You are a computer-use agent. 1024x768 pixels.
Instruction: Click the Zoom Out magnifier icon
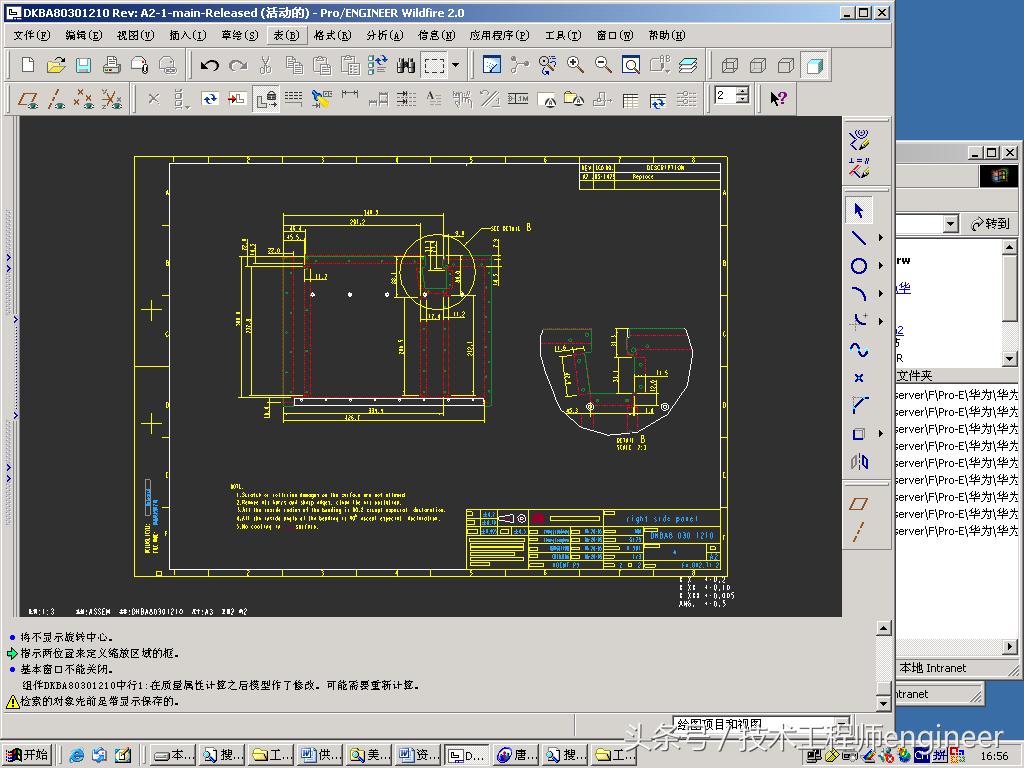click(x=604, y=66)
